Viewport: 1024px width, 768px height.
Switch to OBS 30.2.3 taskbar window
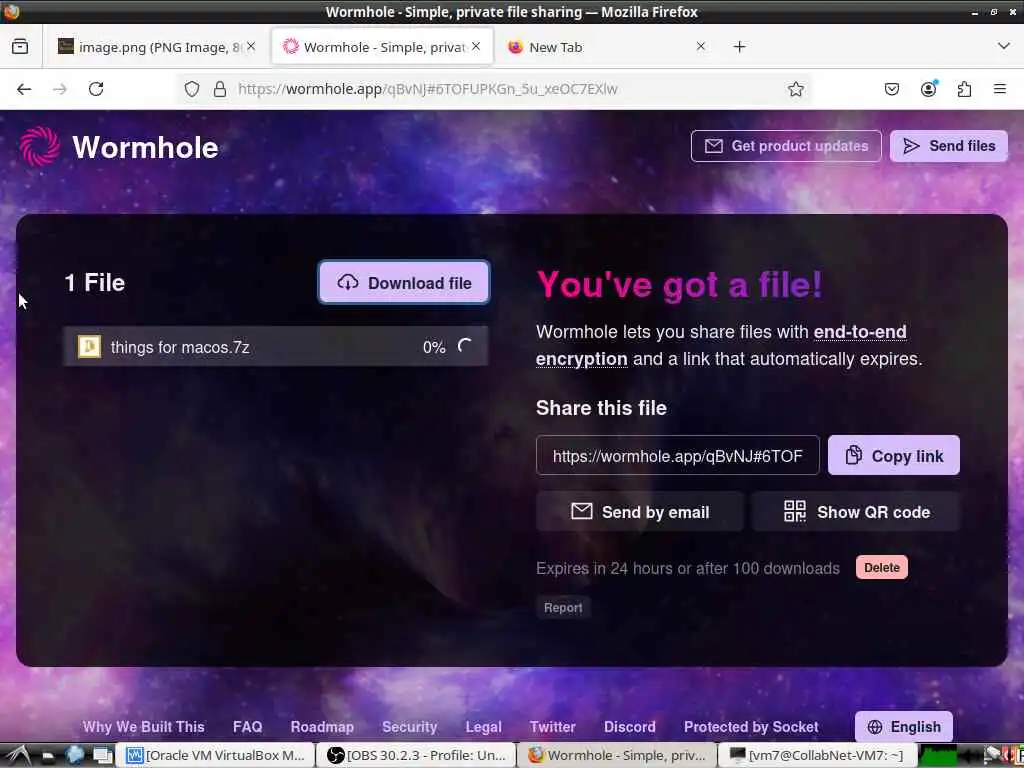tap(417, 756)
